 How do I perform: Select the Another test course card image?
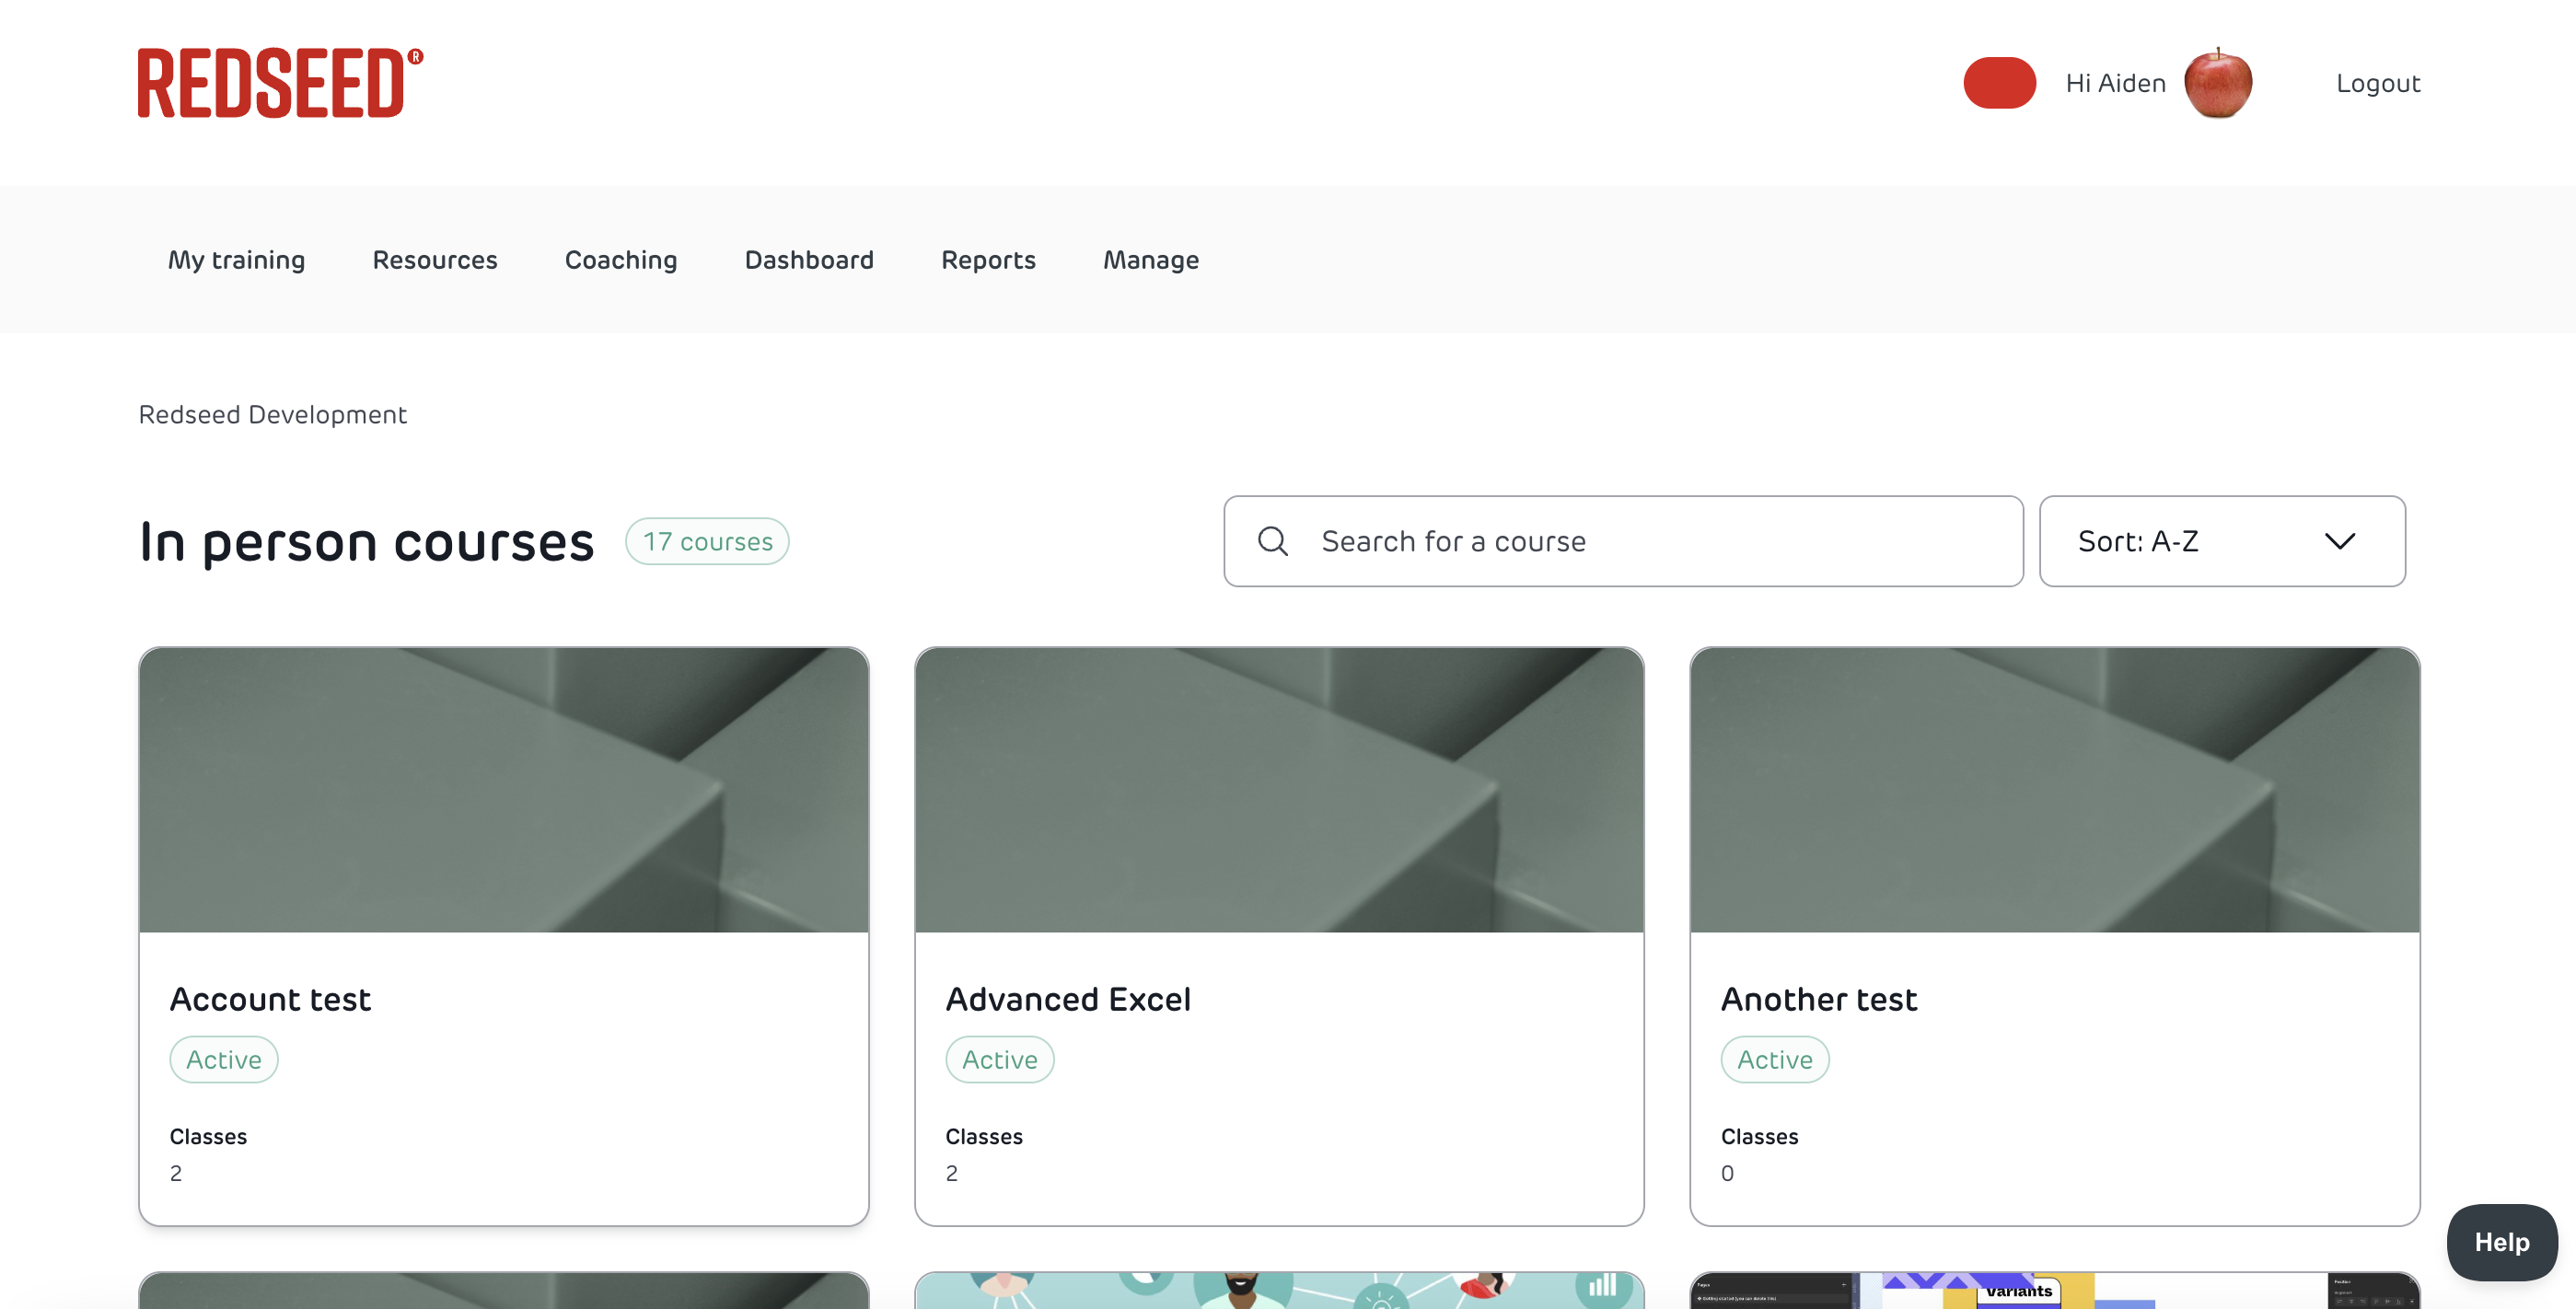(2054, 790)
